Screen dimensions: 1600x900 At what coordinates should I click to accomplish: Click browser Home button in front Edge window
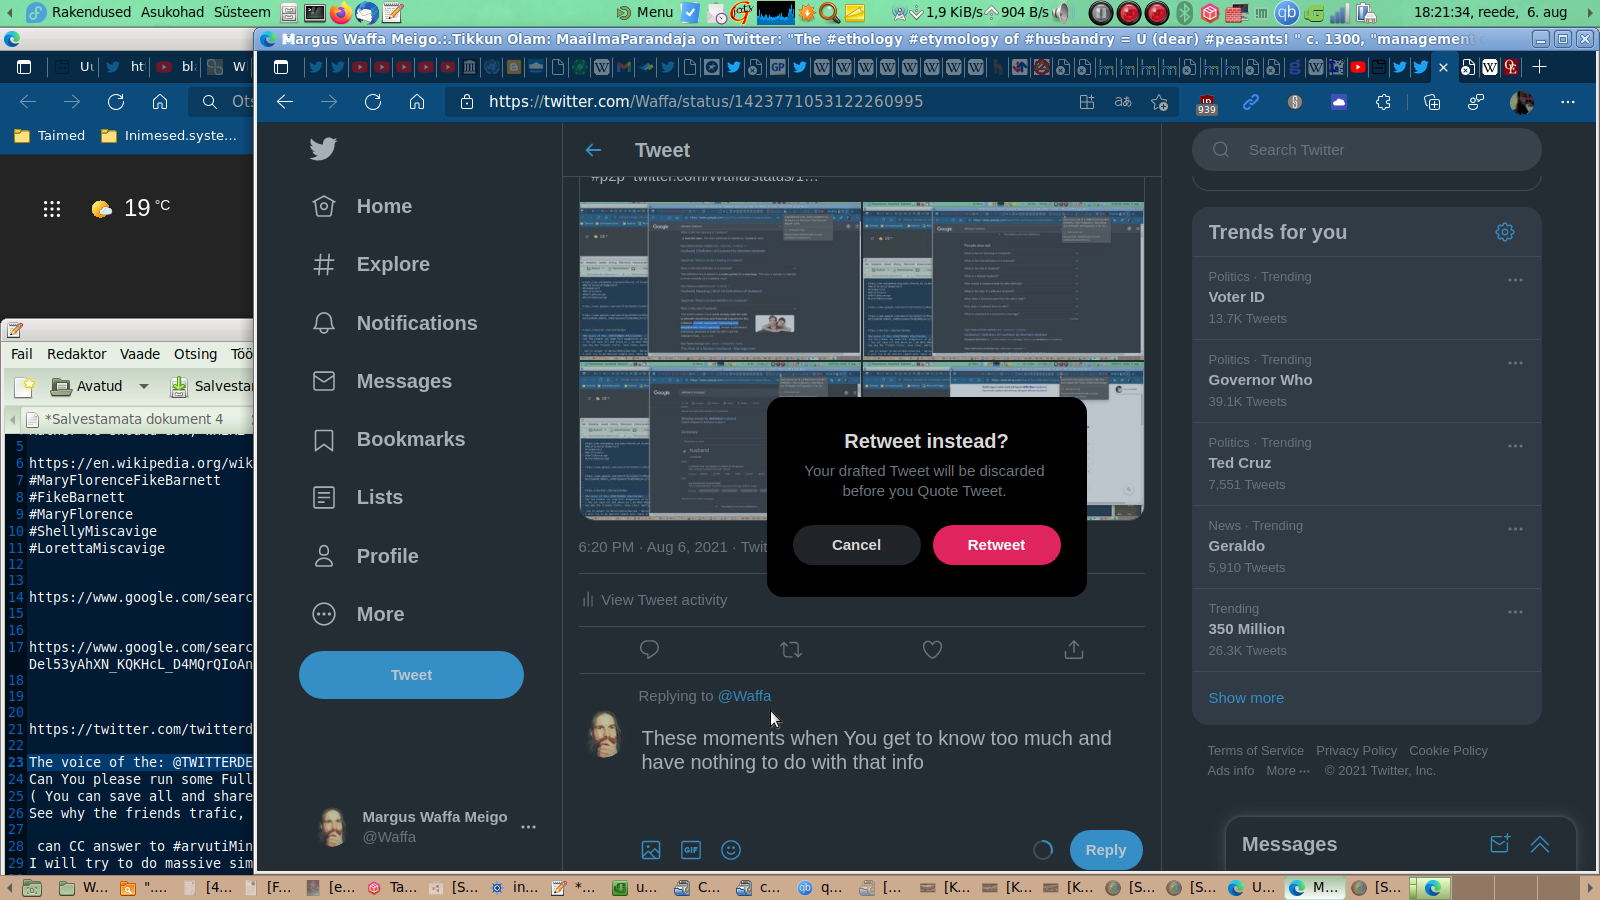[x=417, y=102]
